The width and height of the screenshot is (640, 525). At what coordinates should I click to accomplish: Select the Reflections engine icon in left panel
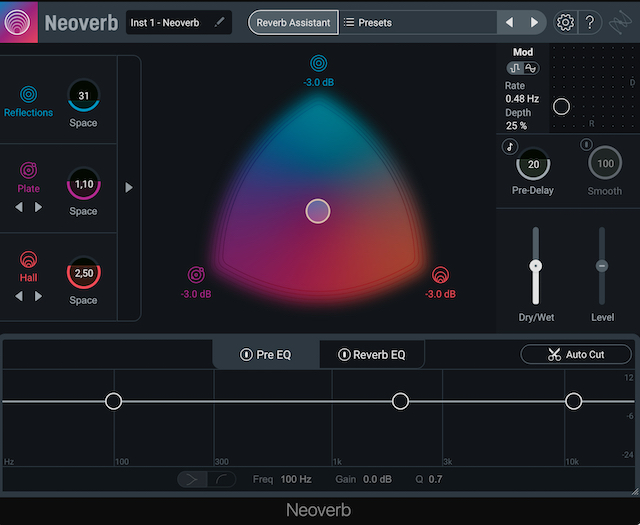point(29,94)
